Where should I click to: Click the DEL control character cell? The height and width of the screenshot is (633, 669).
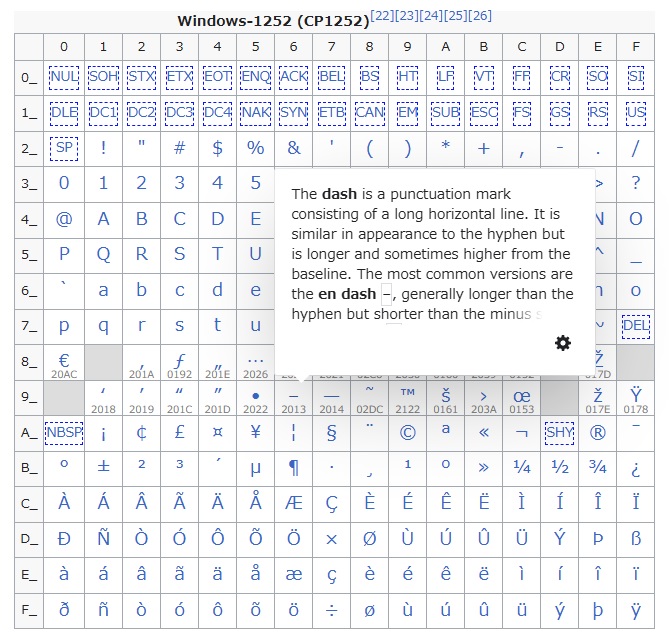click(636, 326)
